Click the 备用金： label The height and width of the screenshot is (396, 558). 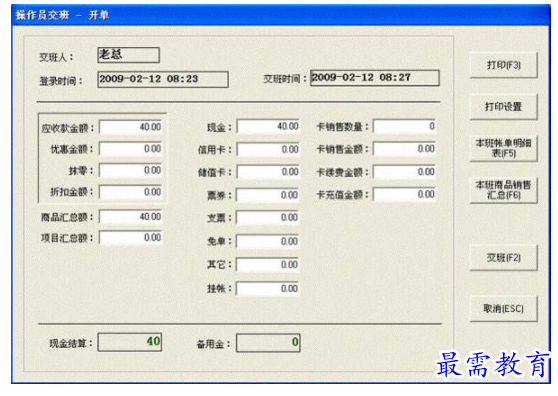[213, 344]
